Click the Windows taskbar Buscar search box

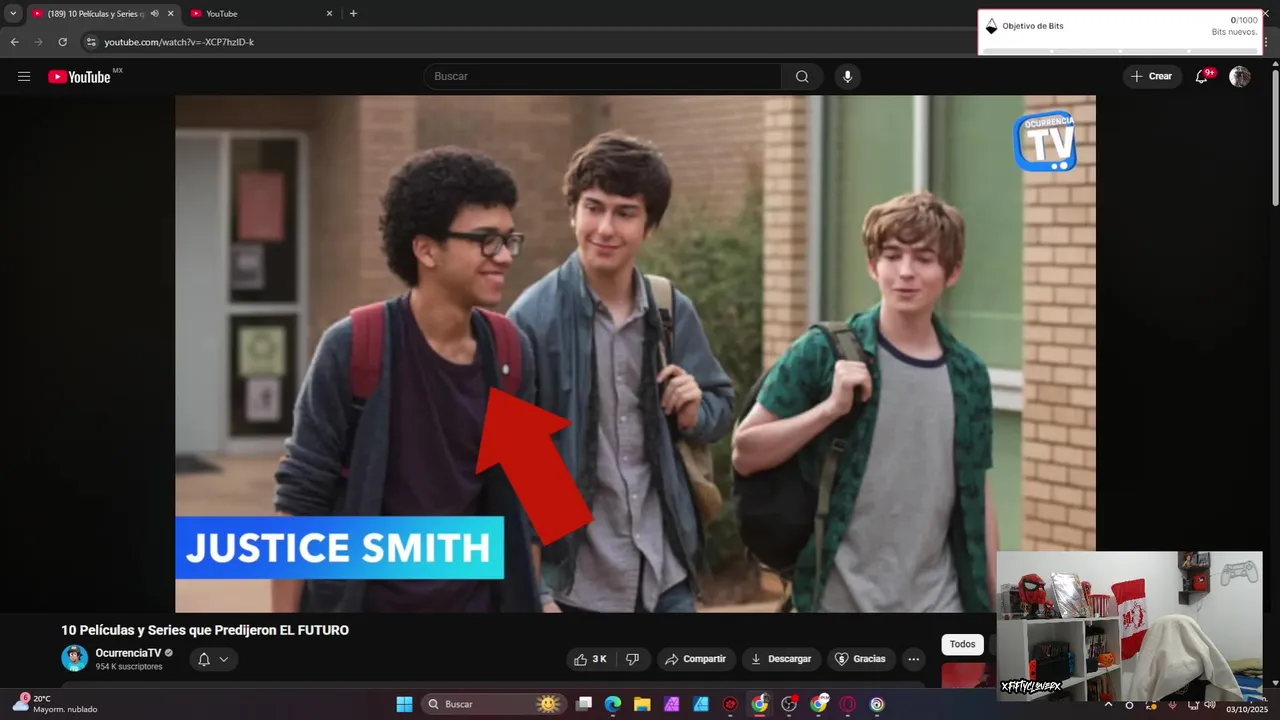492,704
